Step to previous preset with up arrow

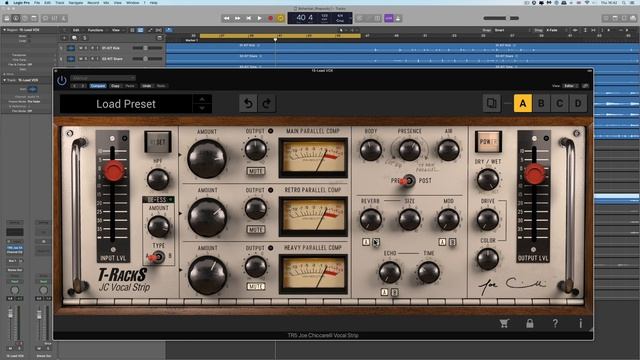pos(202,99)
